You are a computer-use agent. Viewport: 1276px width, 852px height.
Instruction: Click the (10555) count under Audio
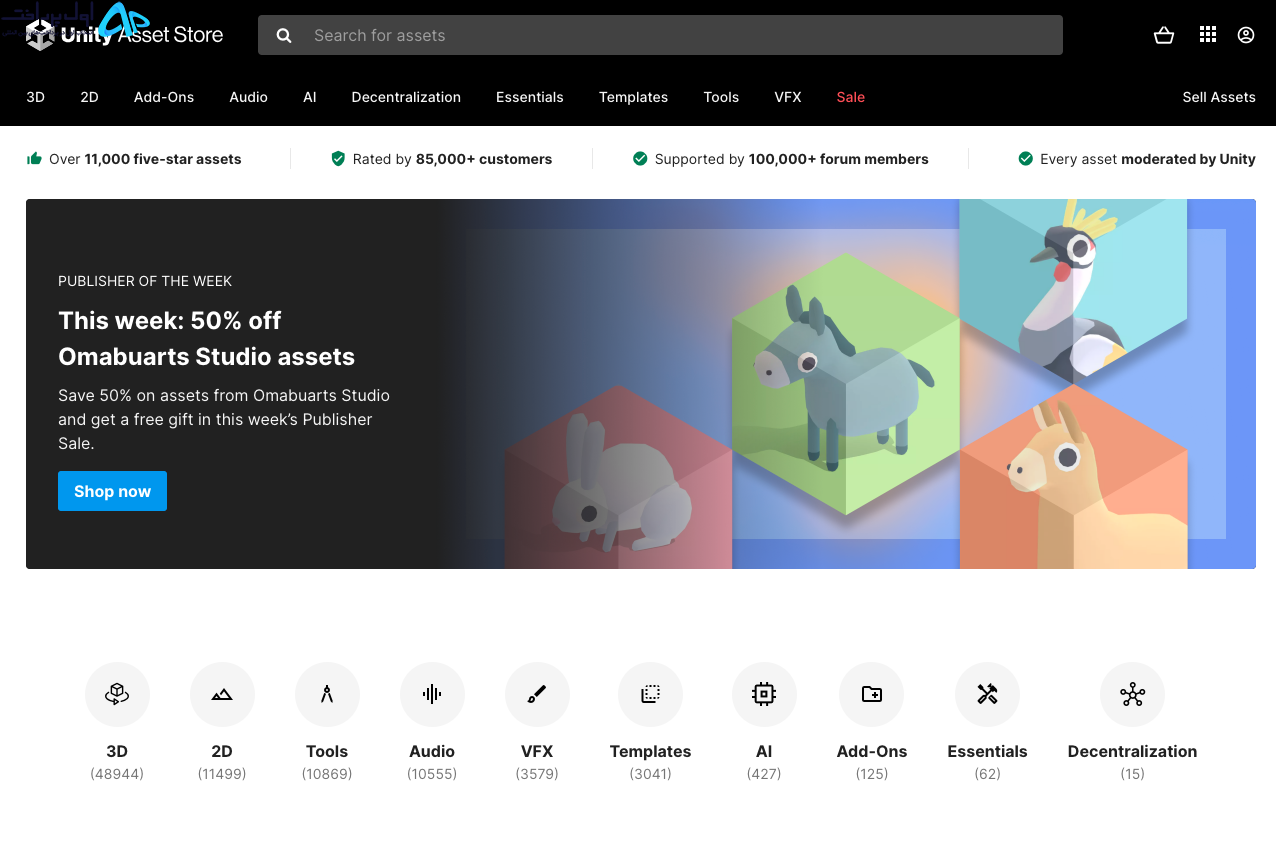click(432, 774)
